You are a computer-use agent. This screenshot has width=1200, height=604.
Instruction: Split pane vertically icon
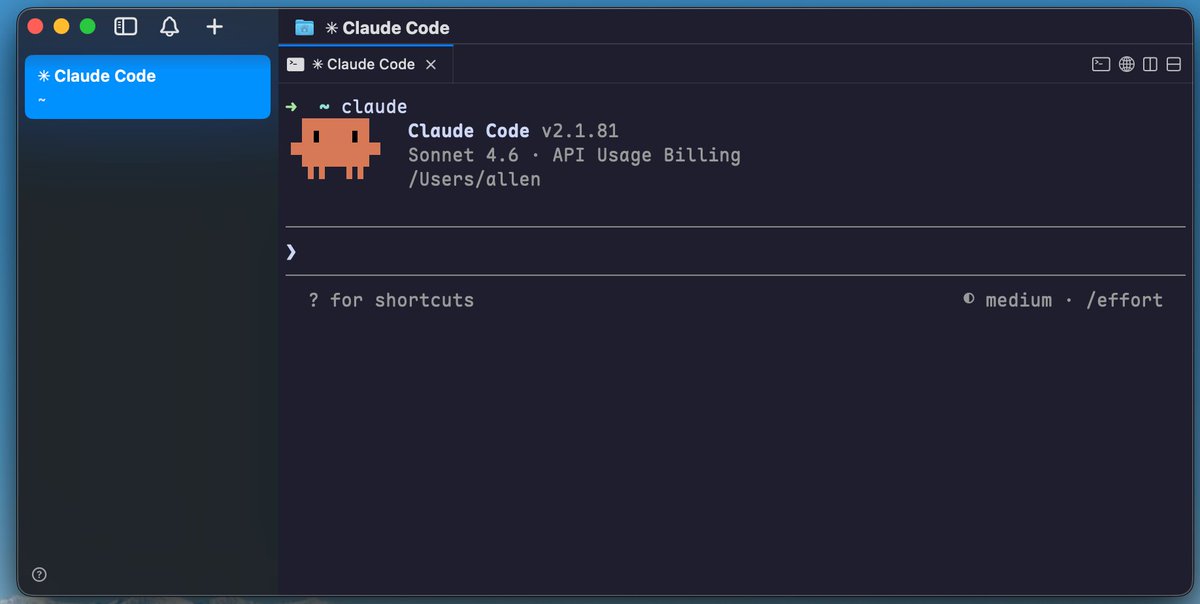pyautogui.click(x=1150, y=64)
